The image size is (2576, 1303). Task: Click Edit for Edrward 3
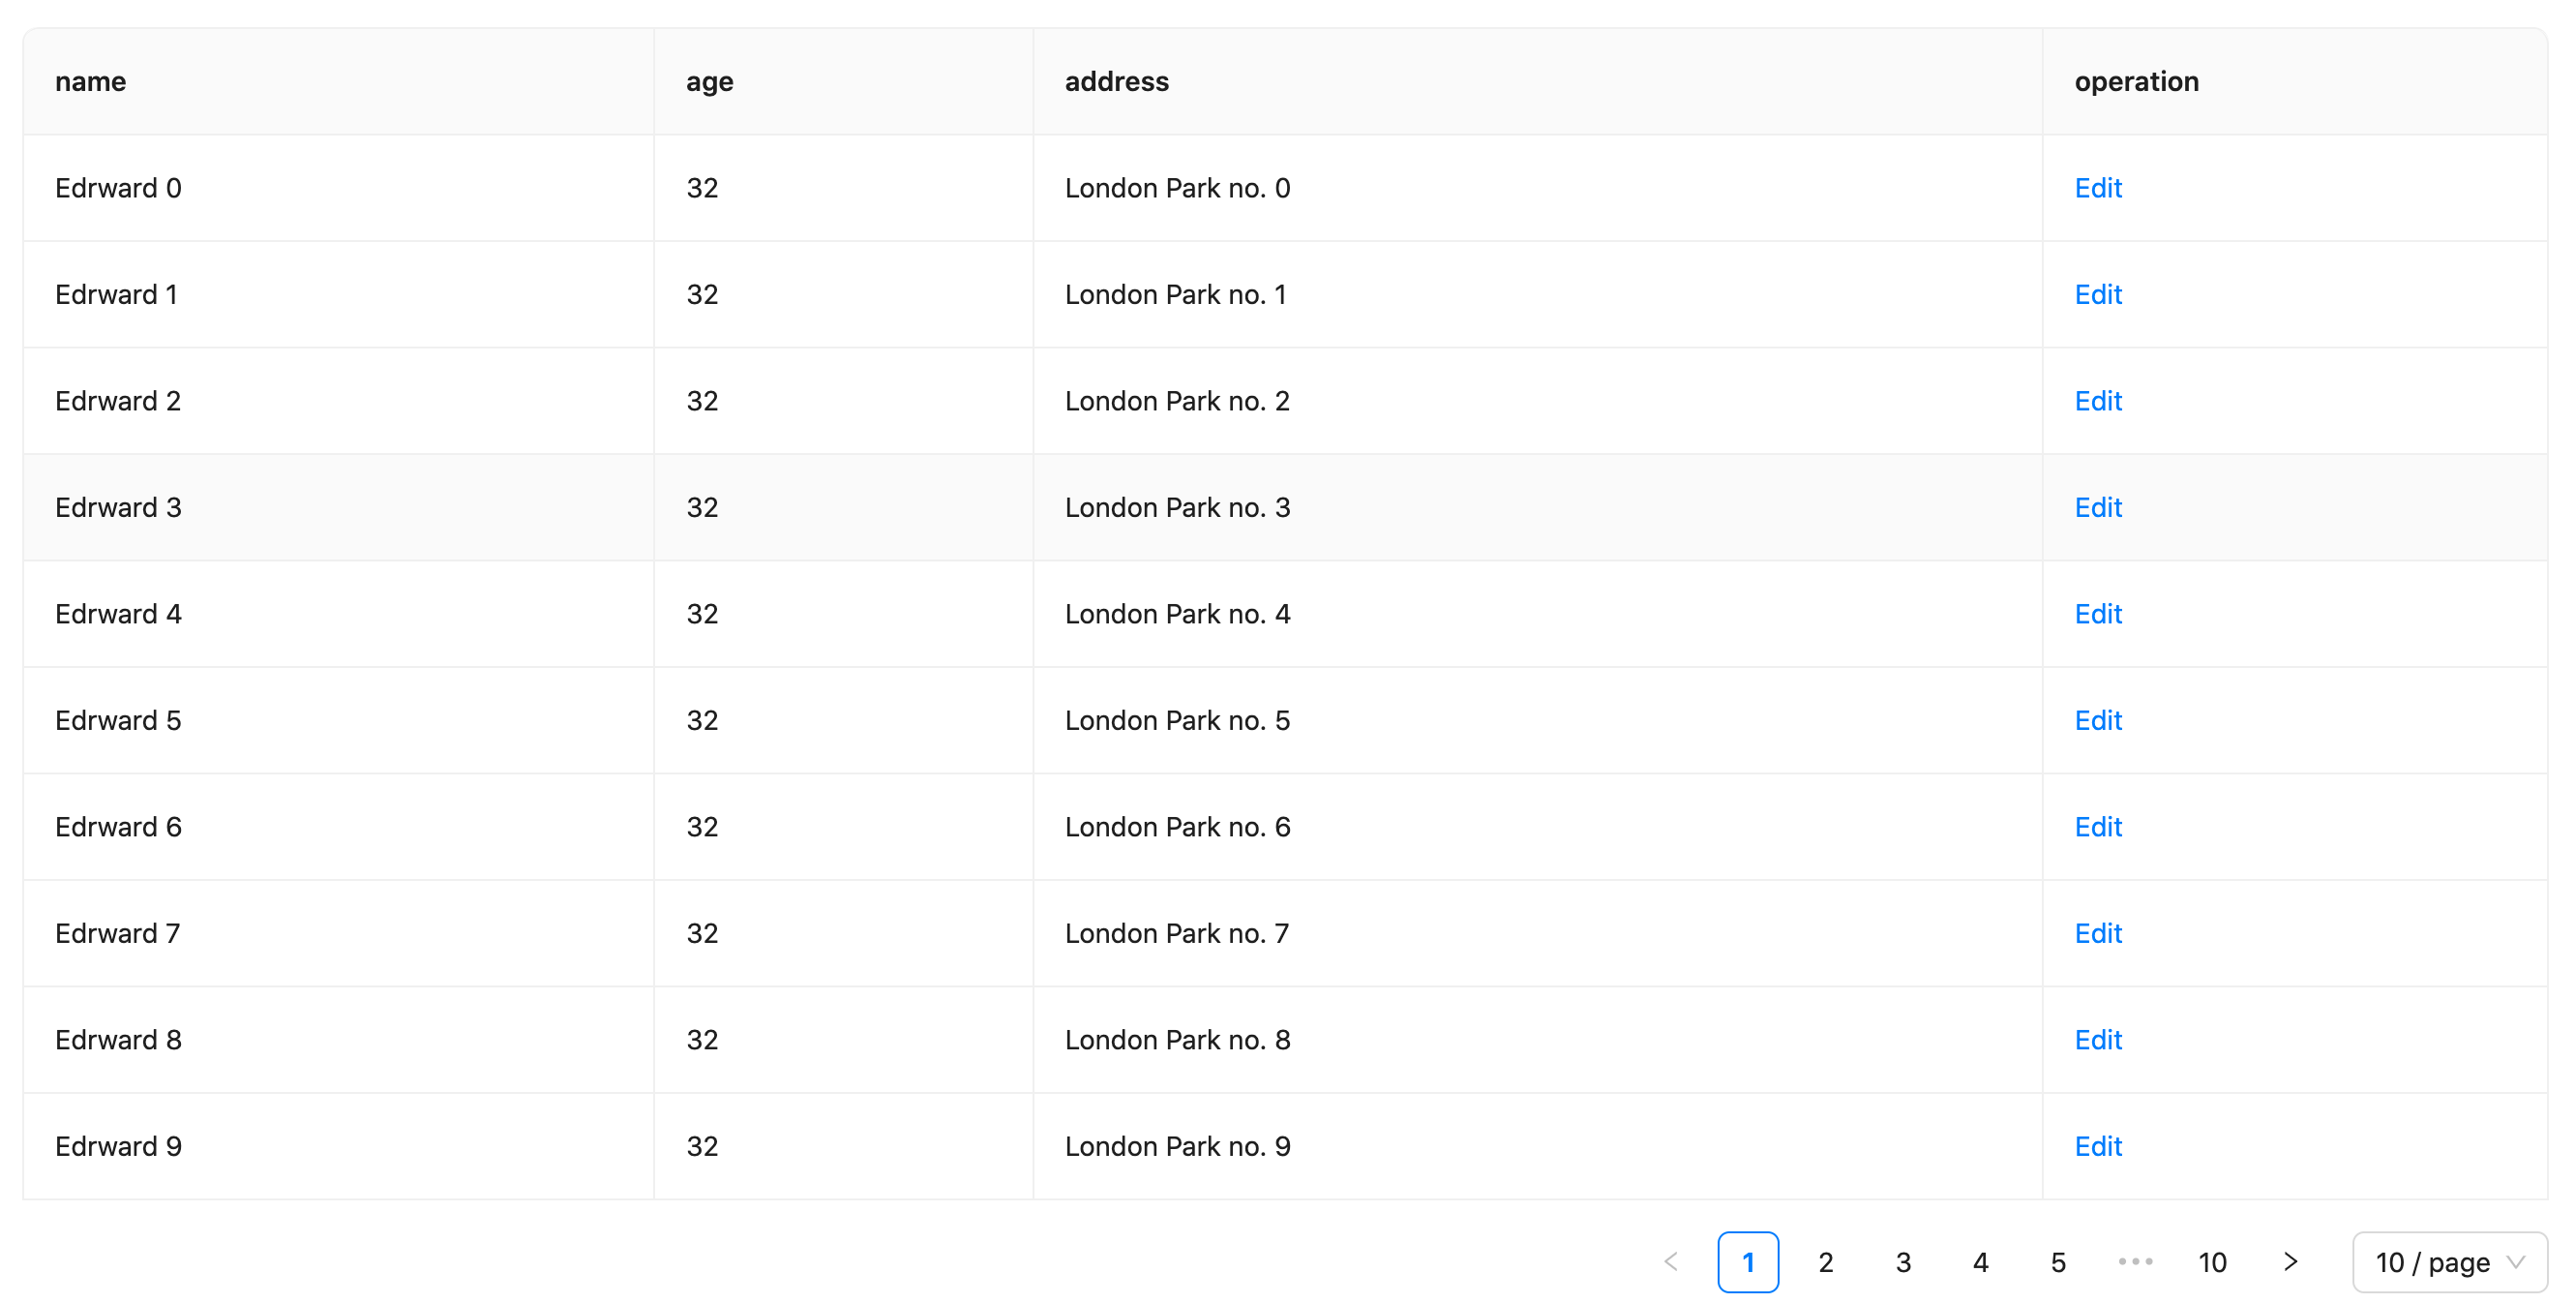[x=2097, y=507]
